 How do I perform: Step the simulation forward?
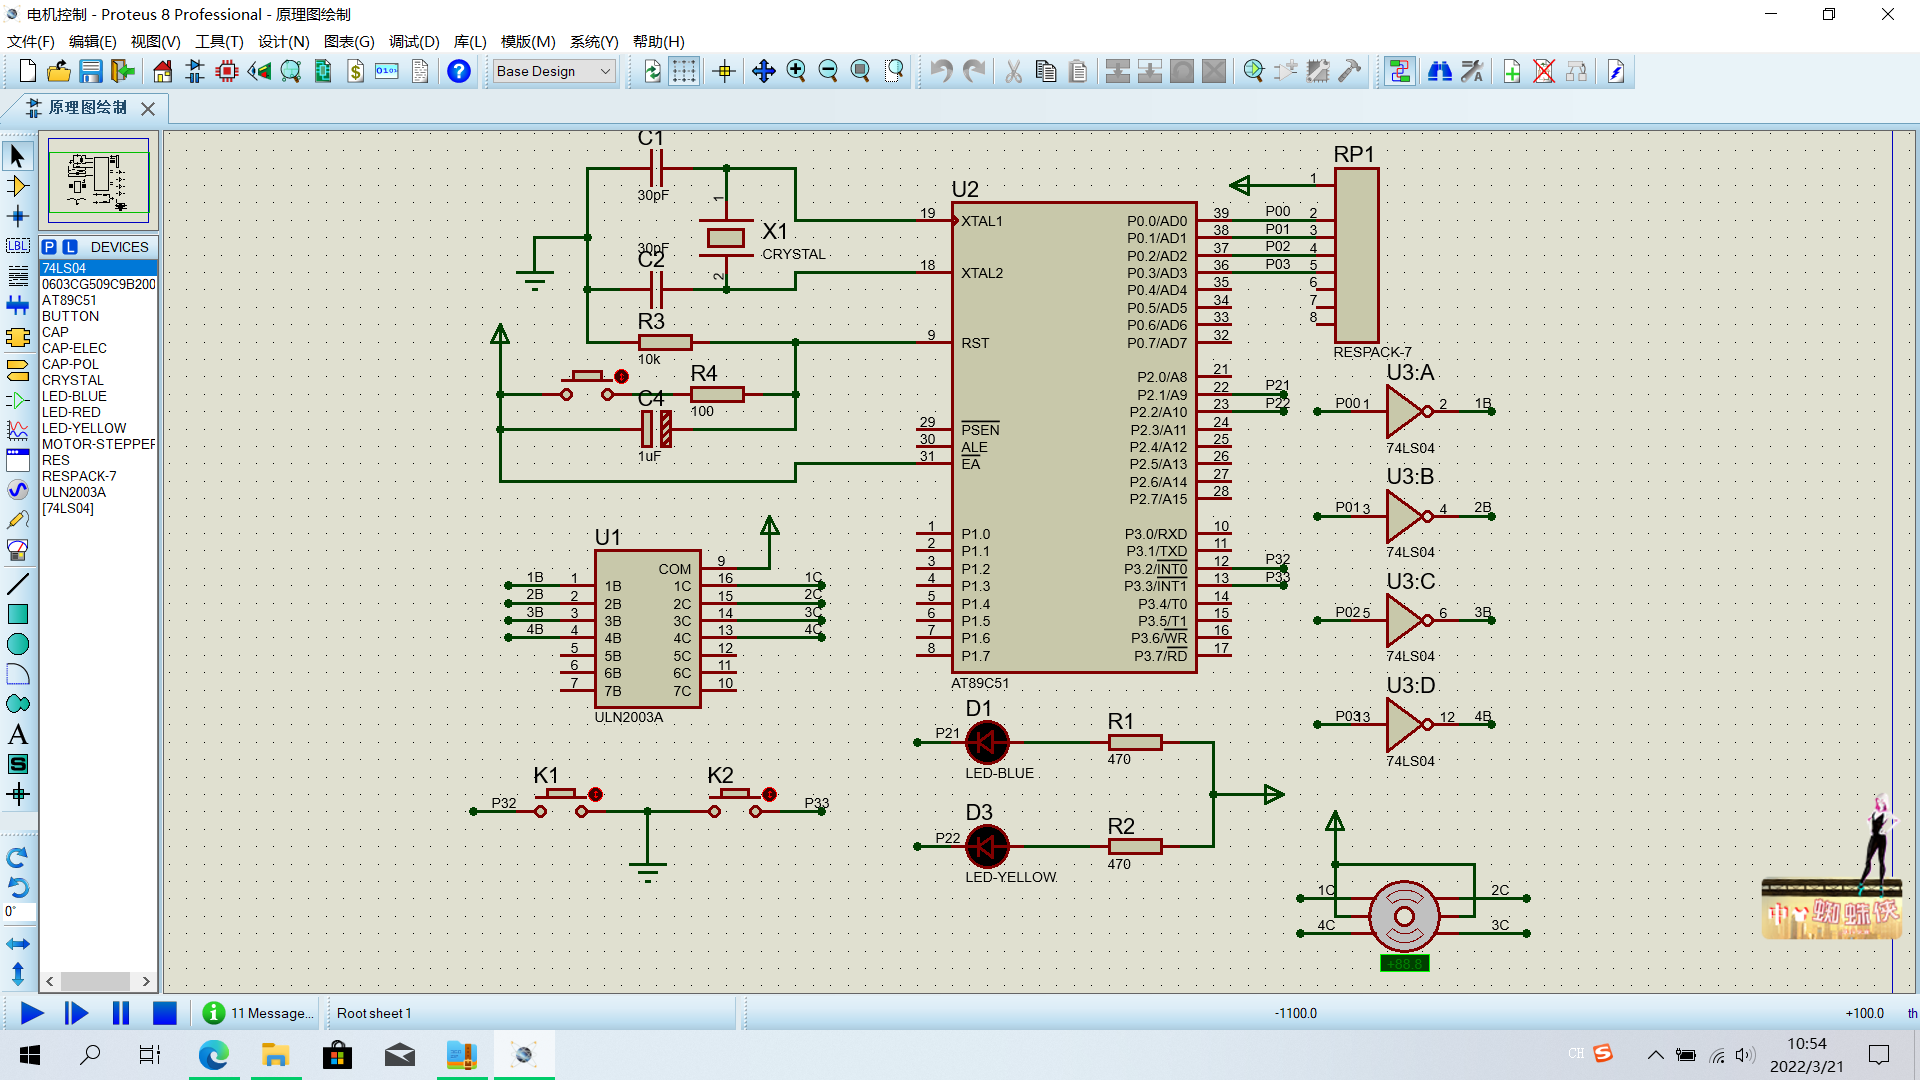pos(76,1013)
